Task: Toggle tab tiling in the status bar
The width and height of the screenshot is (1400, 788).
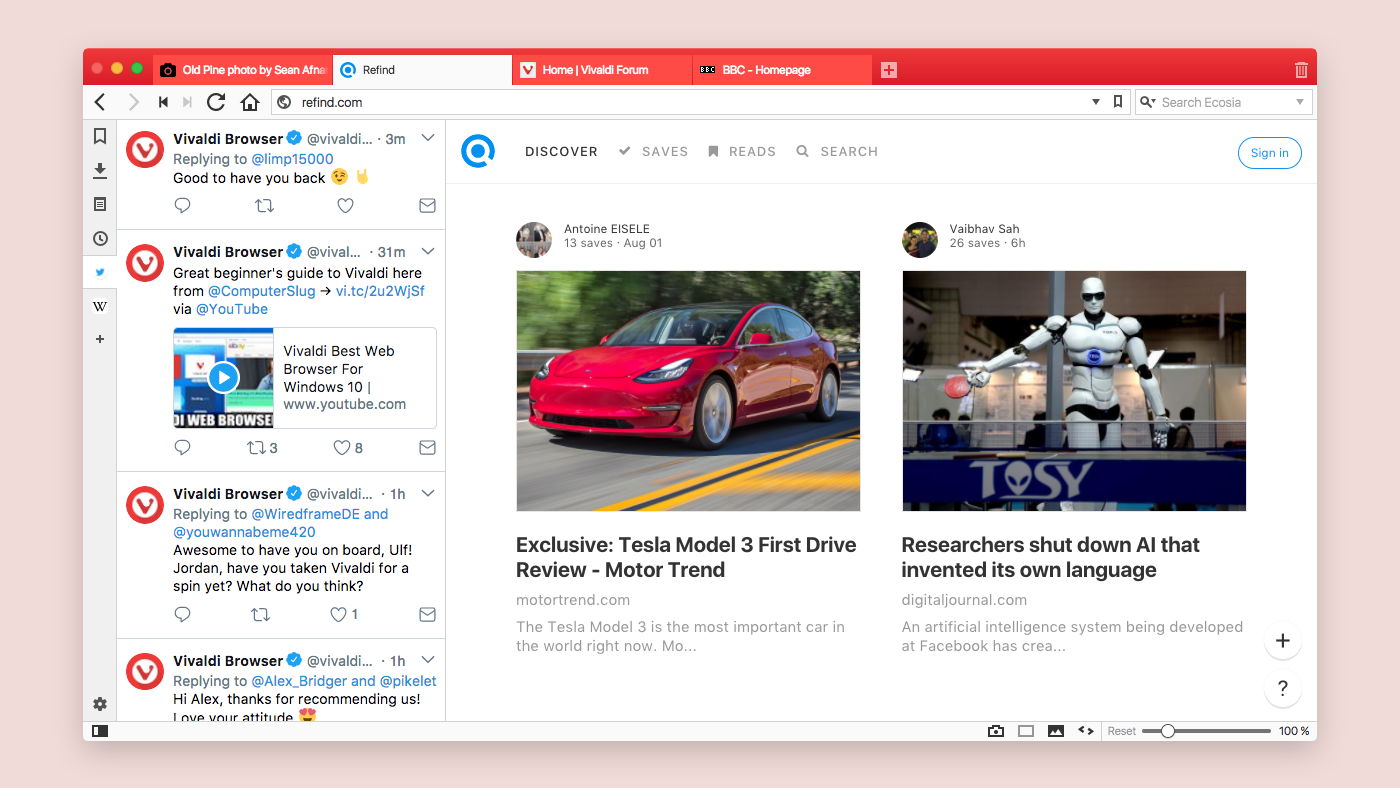Action: [x=1026, y=731]
